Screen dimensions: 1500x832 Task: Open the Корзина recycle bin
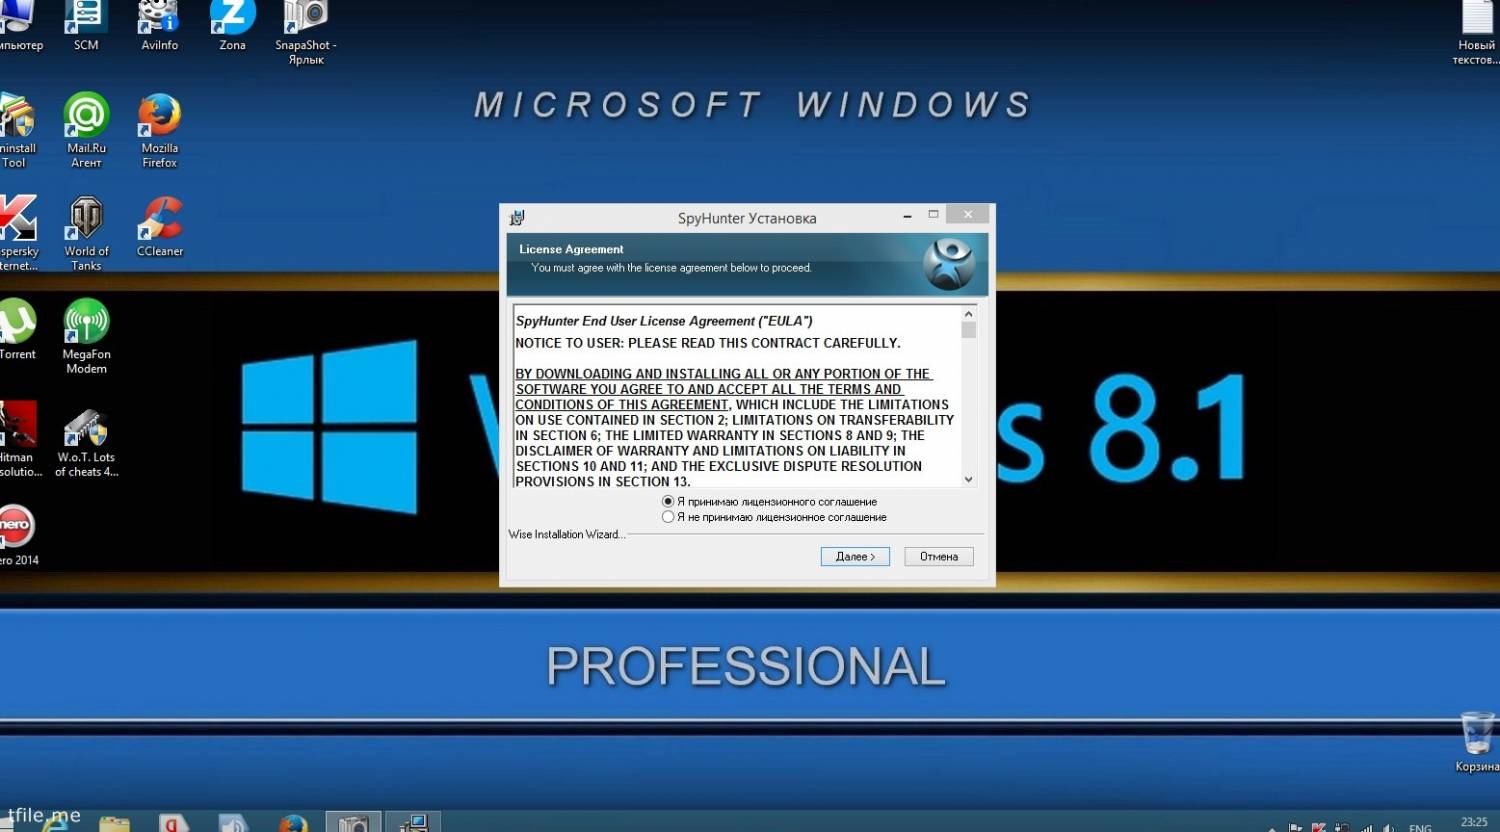click(x=1478, y=742)
